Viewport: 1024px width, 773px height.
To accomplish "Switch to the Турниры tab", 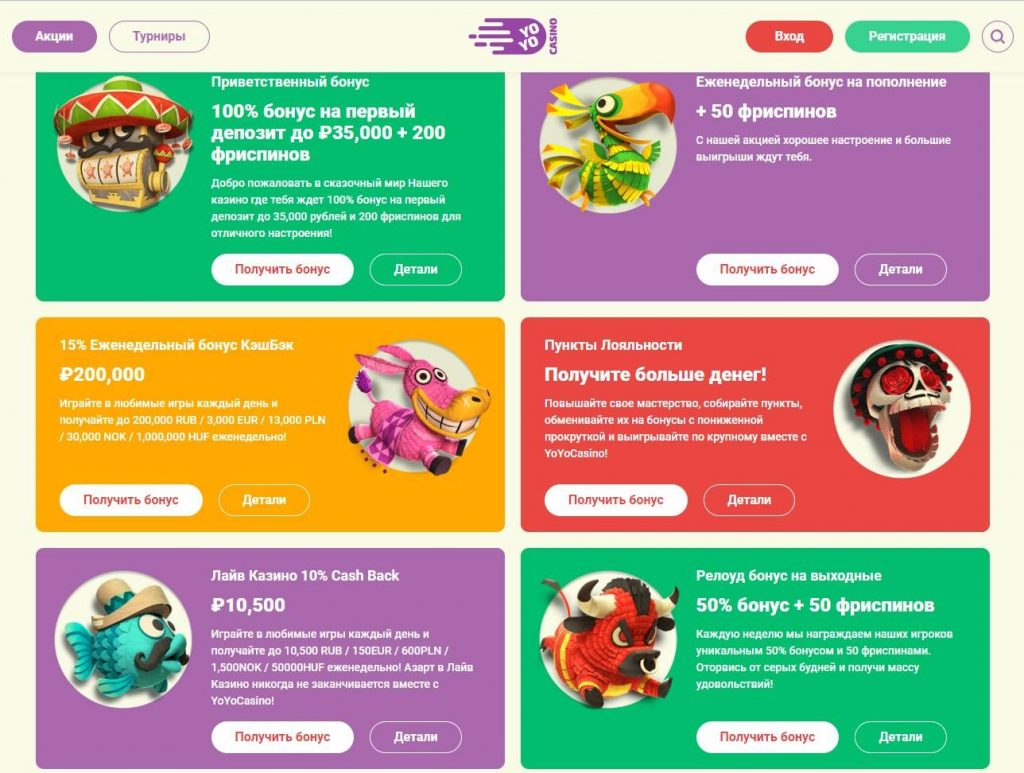I will [159, 37].
